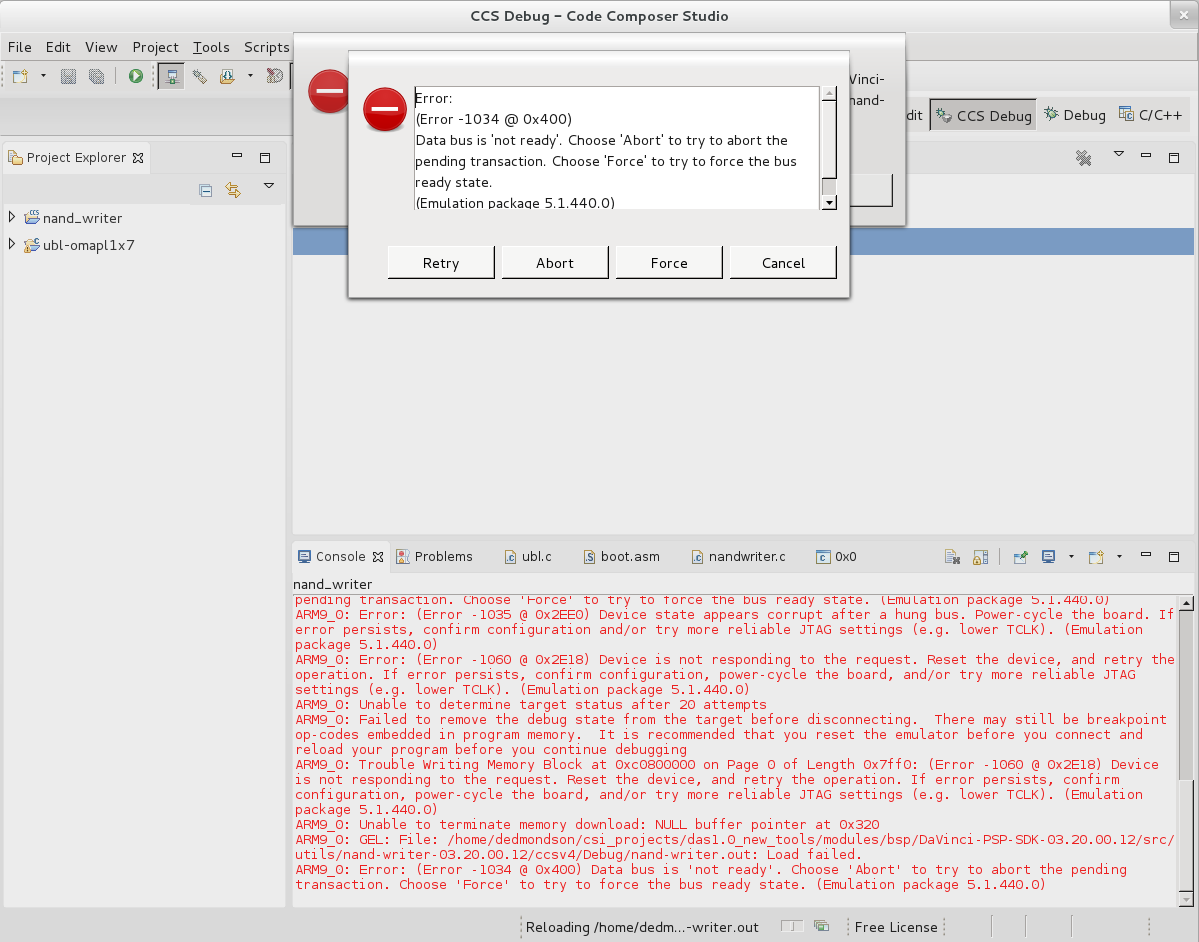The image size is (1199, 942).
Task: Open the boot.asm editor tab
Action: [622, 557]
